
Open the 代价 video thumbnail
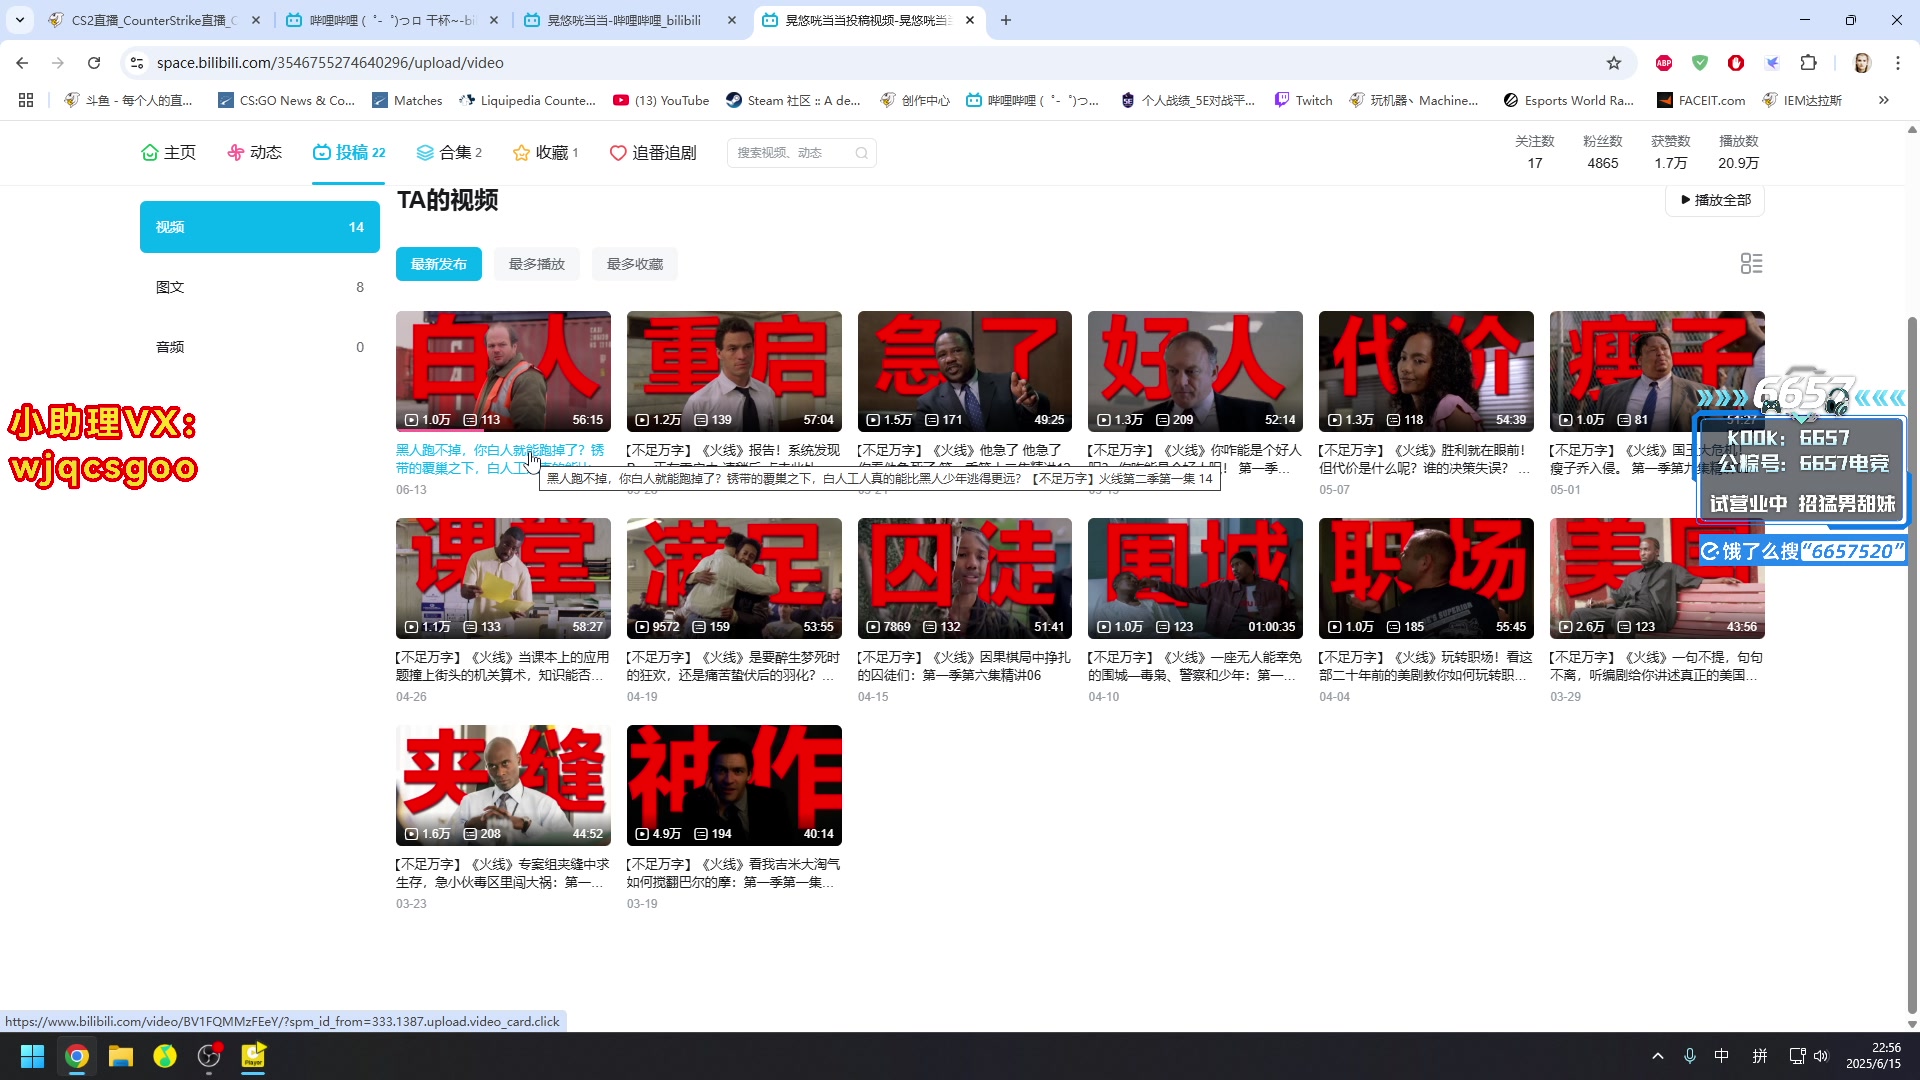pos(1426,371)
